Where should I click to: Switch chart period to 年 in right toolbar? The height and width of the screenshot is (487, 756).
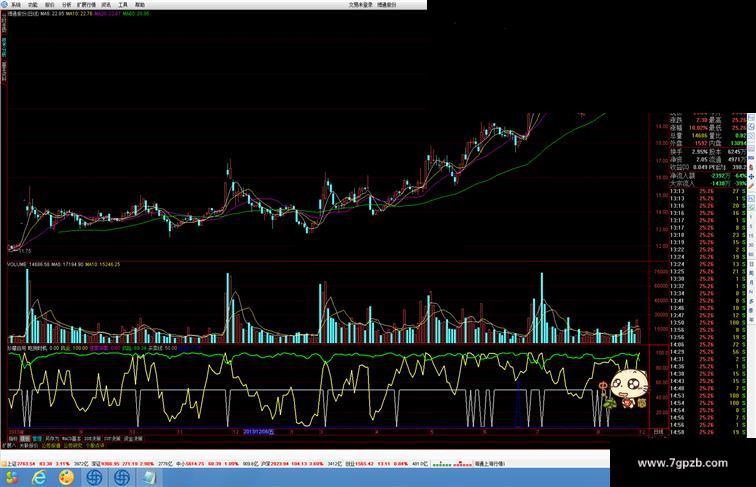[x=751, y=319]
